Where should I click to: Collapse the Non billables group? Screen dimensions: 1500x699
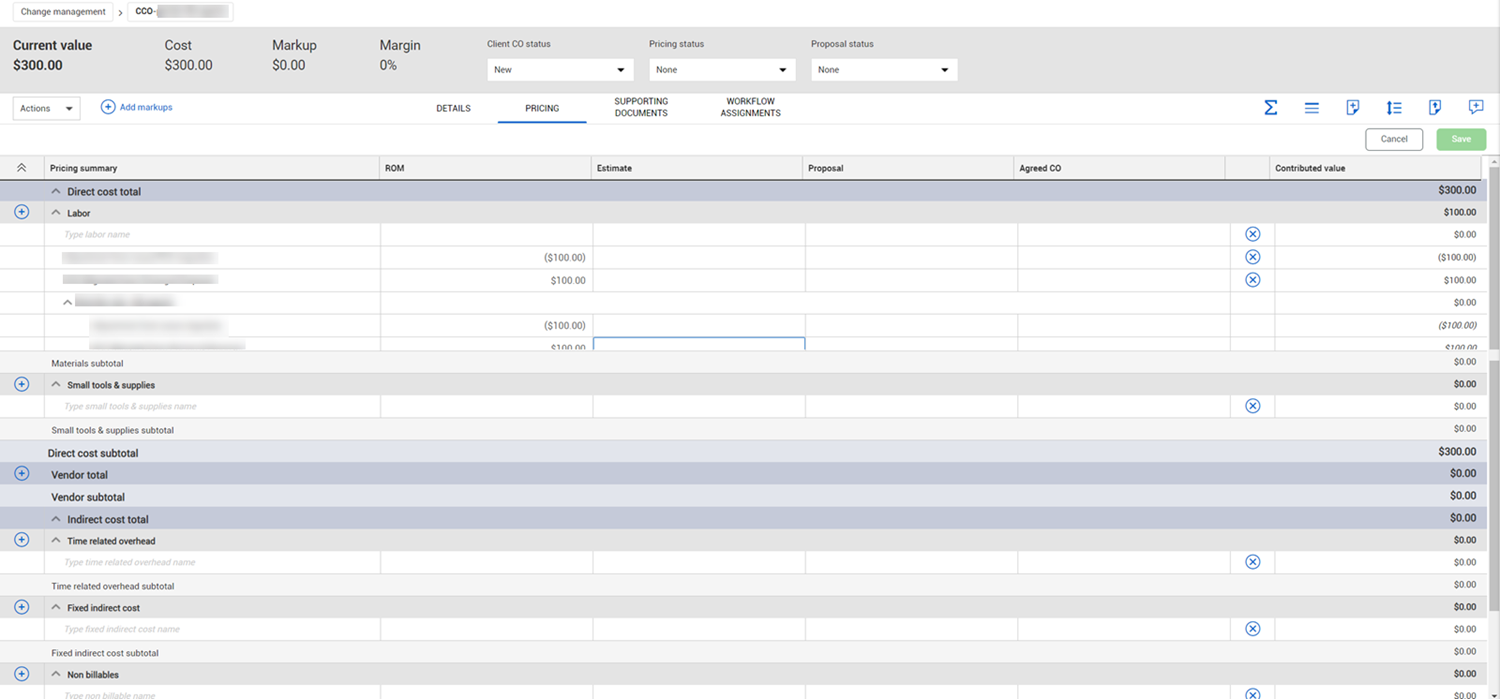(56, 675)
